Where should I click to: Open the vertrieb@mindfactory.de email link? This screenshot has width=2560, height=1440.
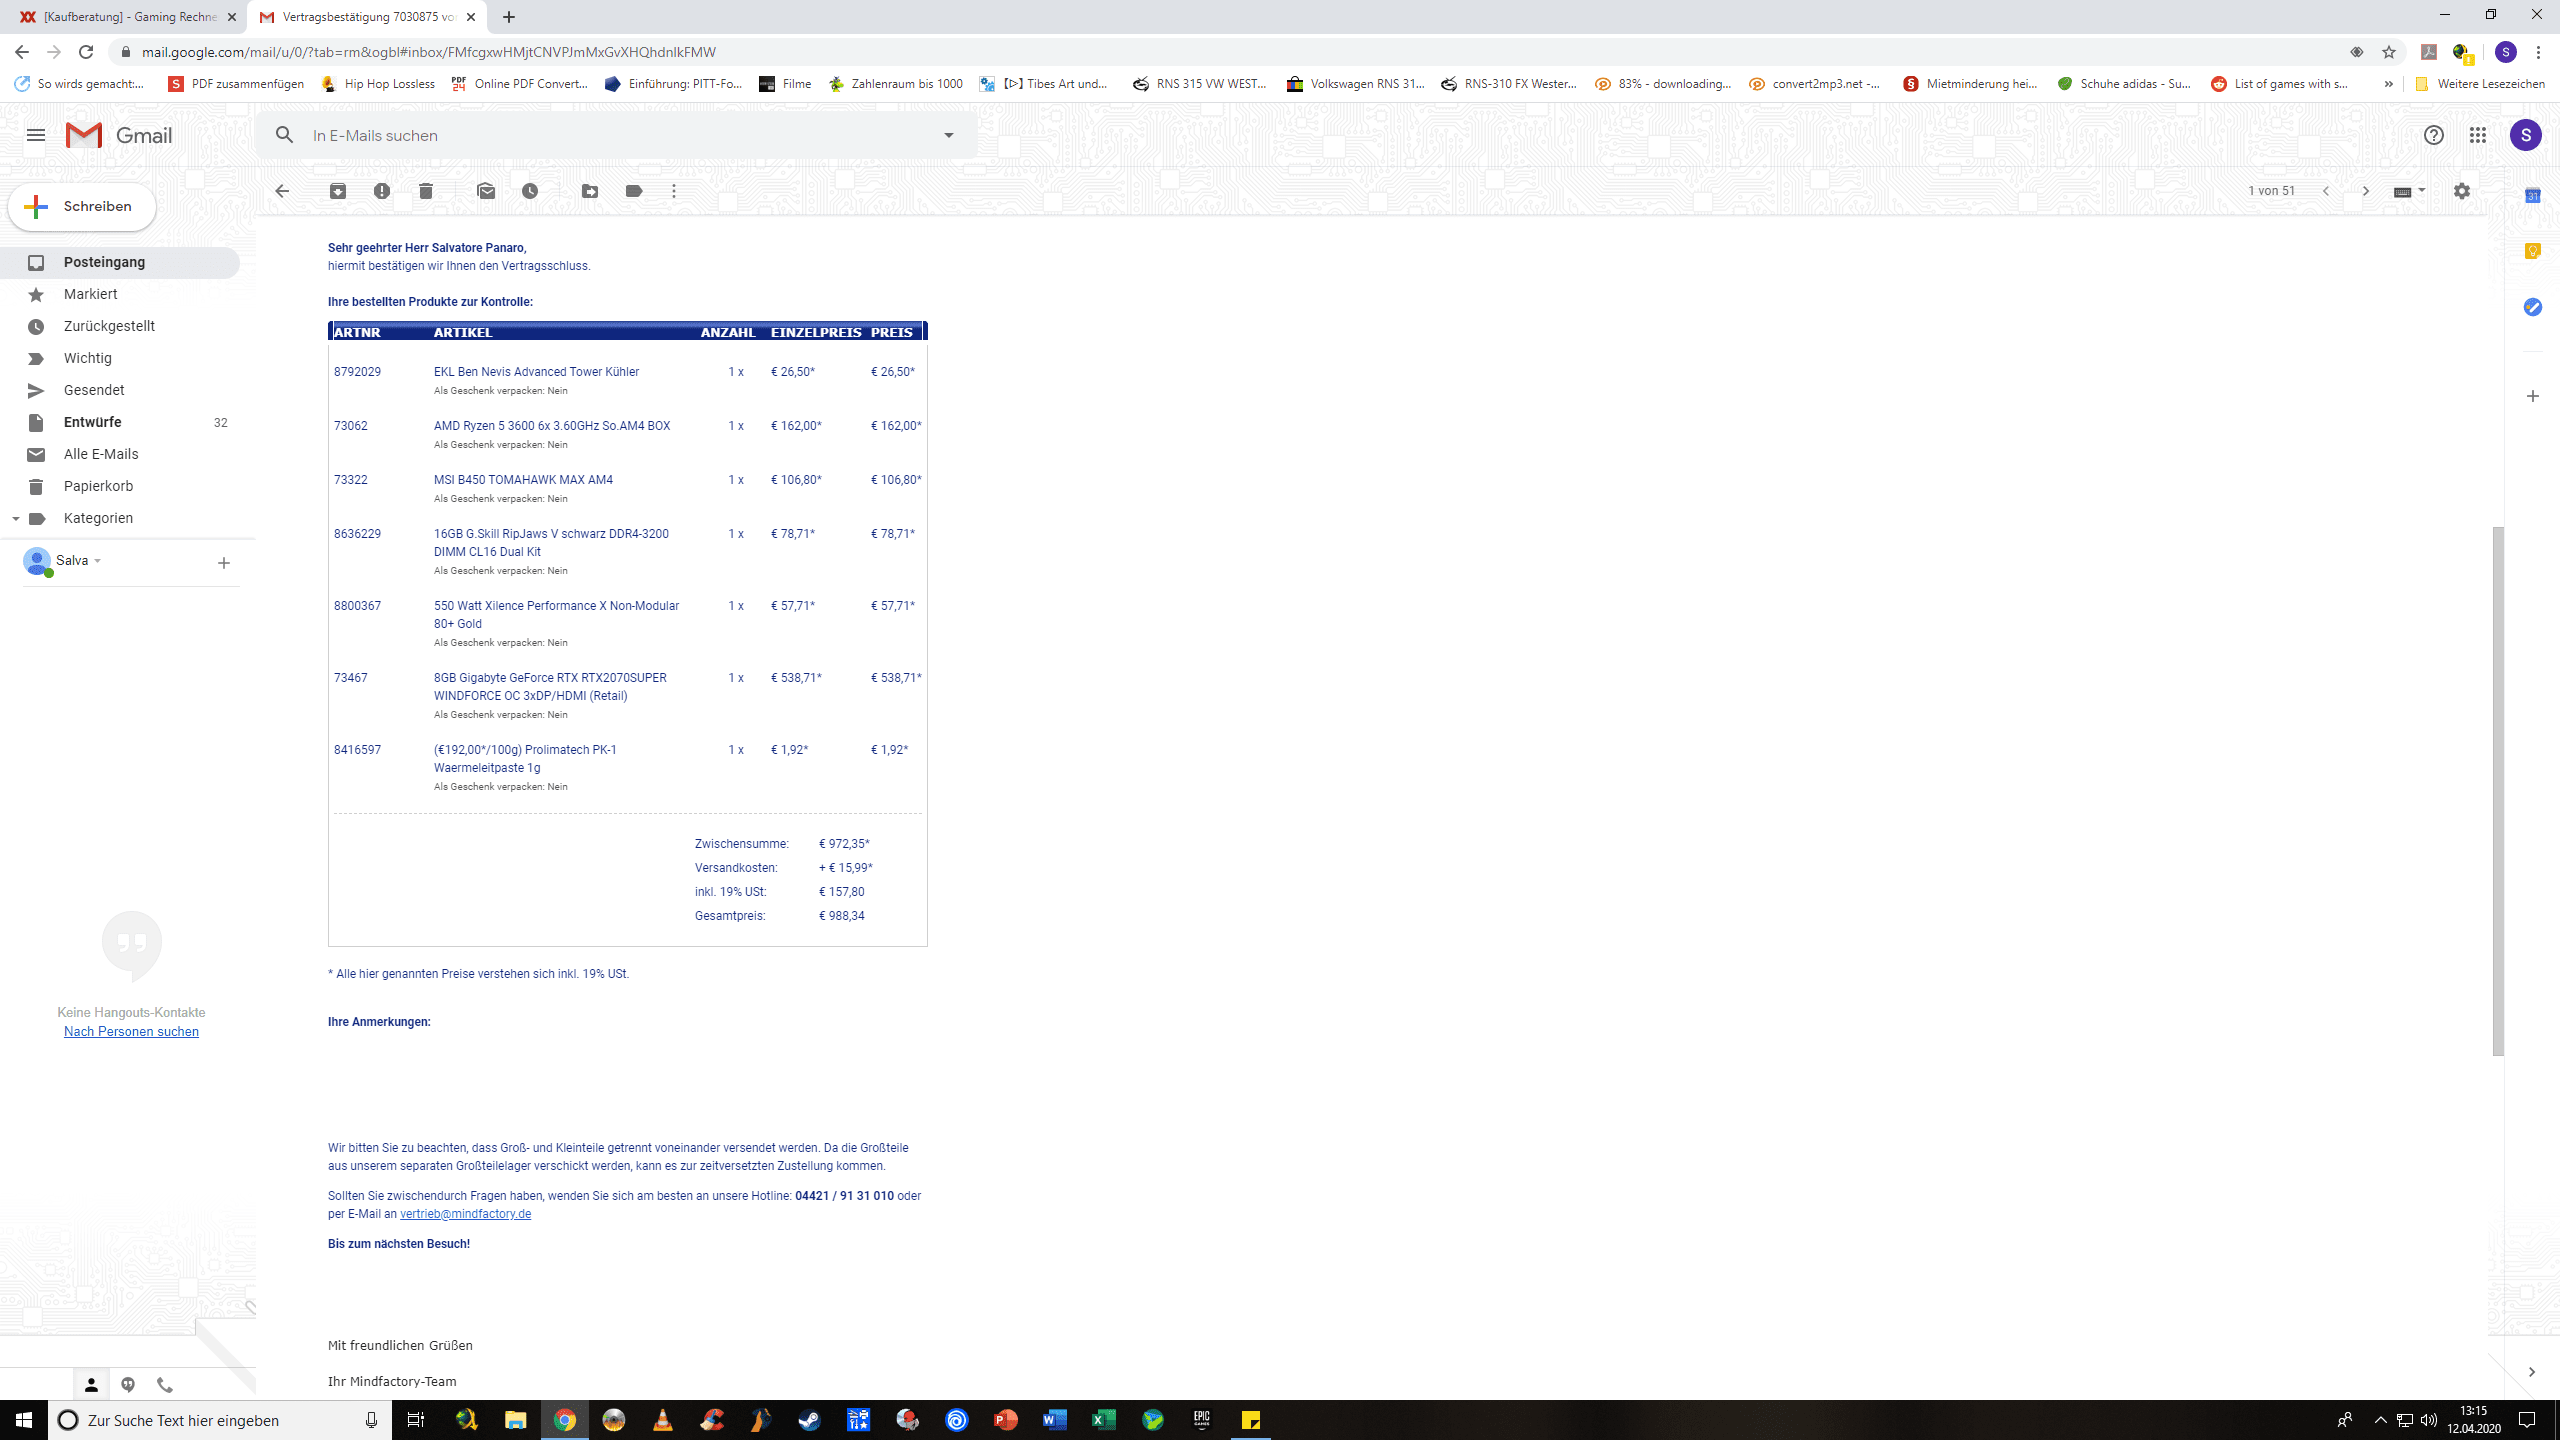pos(465,1214)
